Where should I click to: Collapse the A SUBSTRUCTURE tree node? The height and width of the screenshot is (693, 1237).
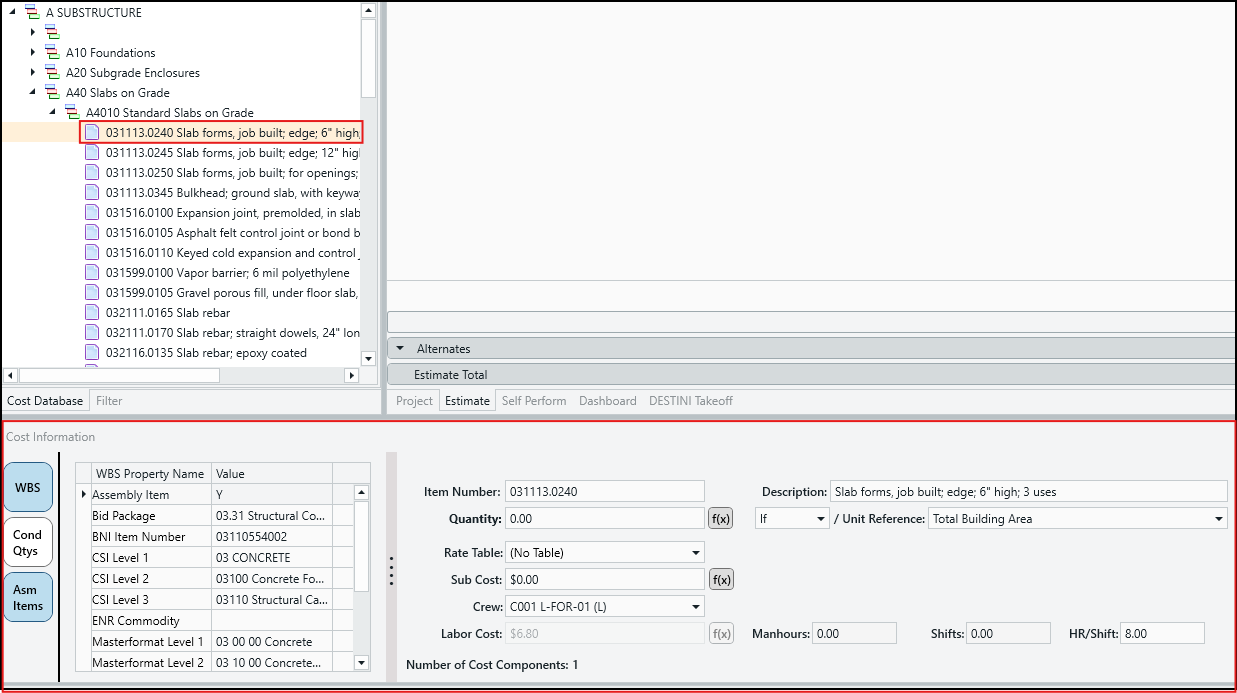[12, 13]
